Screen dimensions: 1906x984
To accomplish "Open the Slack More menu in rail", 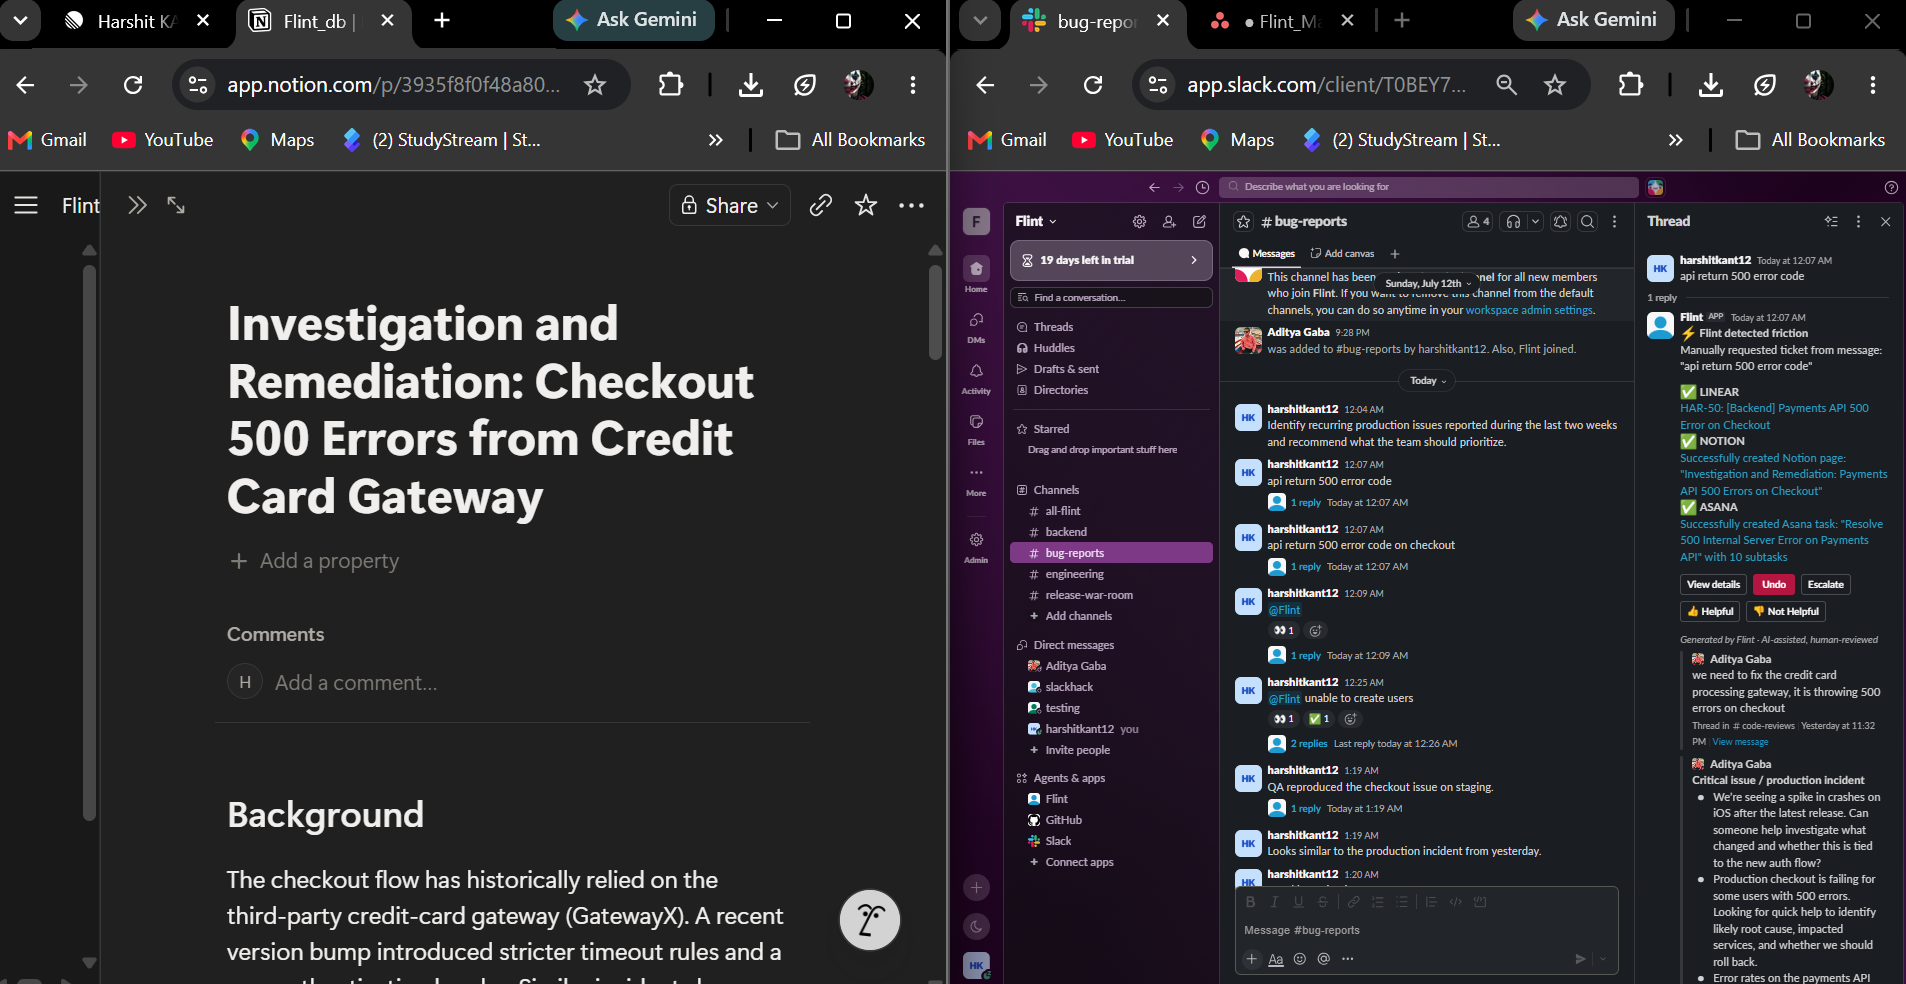I will [x=976, y=480].
